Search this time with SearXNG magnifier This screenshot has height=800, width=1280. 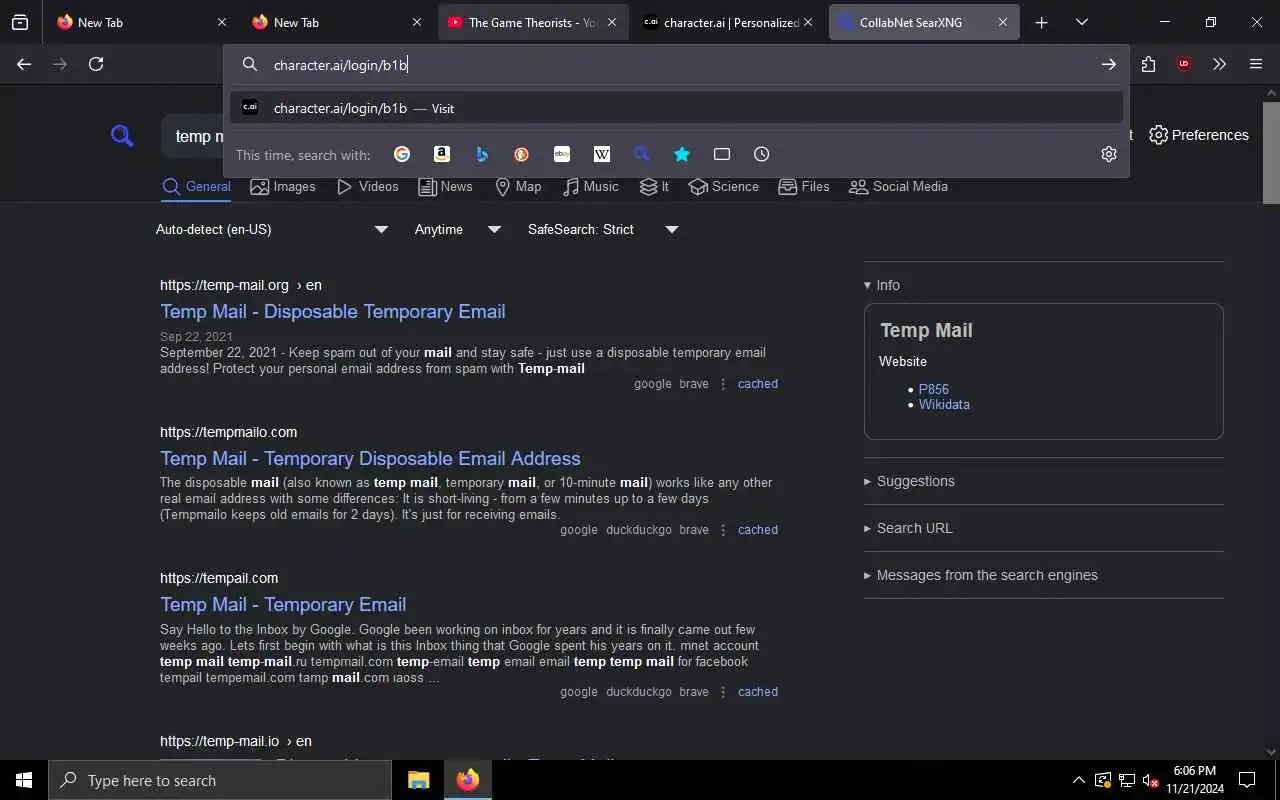click(x=642, y=154)
